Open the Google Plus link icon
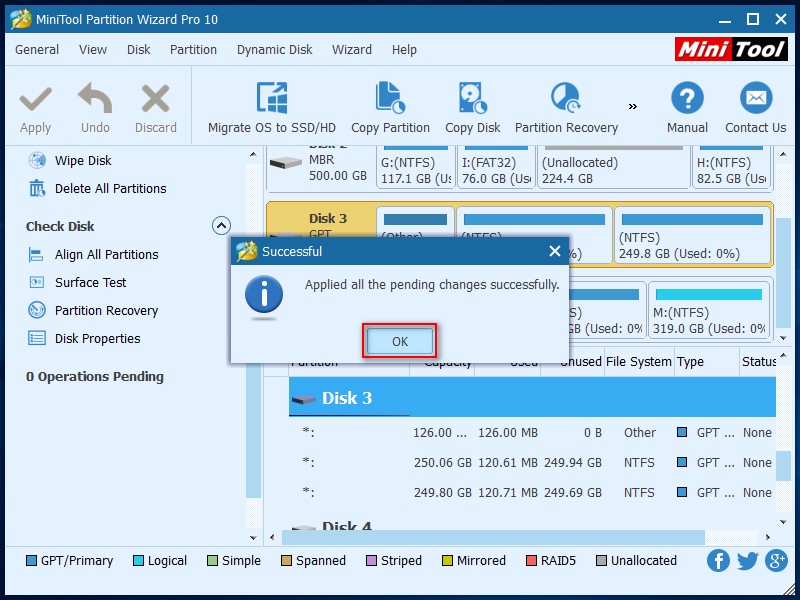 (x=777, y=561)
